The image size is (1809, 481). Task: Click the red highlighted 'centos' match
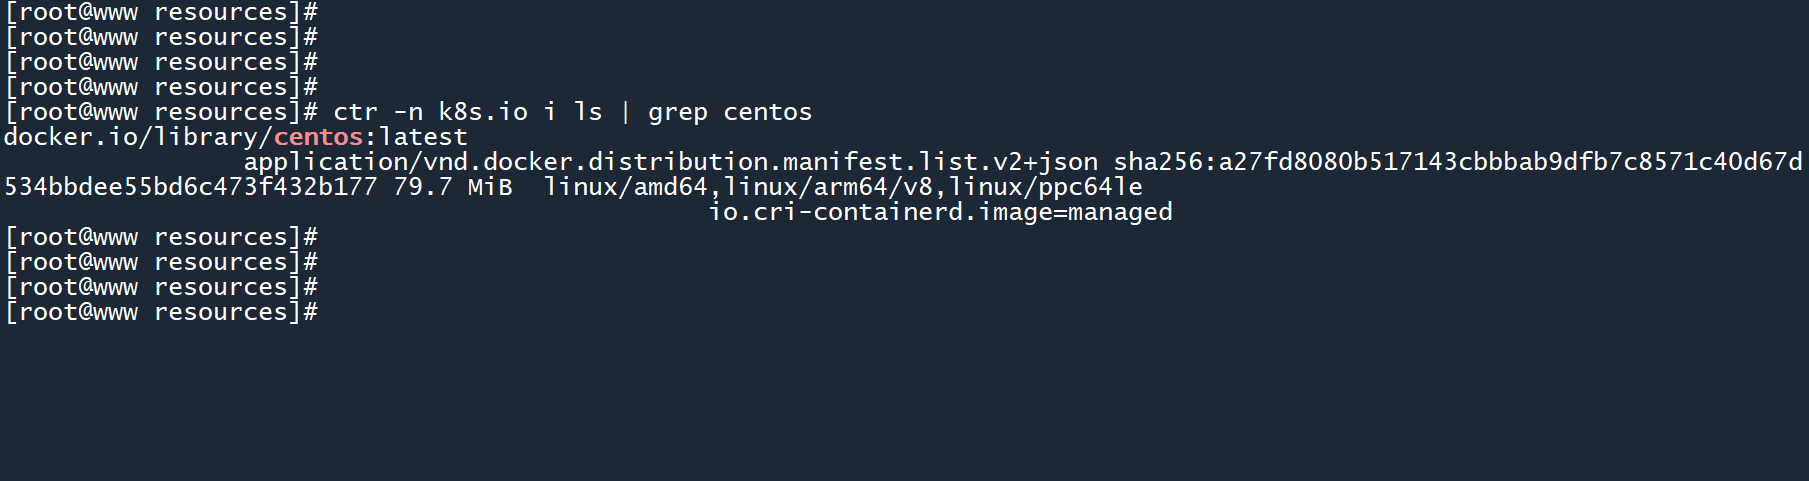coord(318,137)
